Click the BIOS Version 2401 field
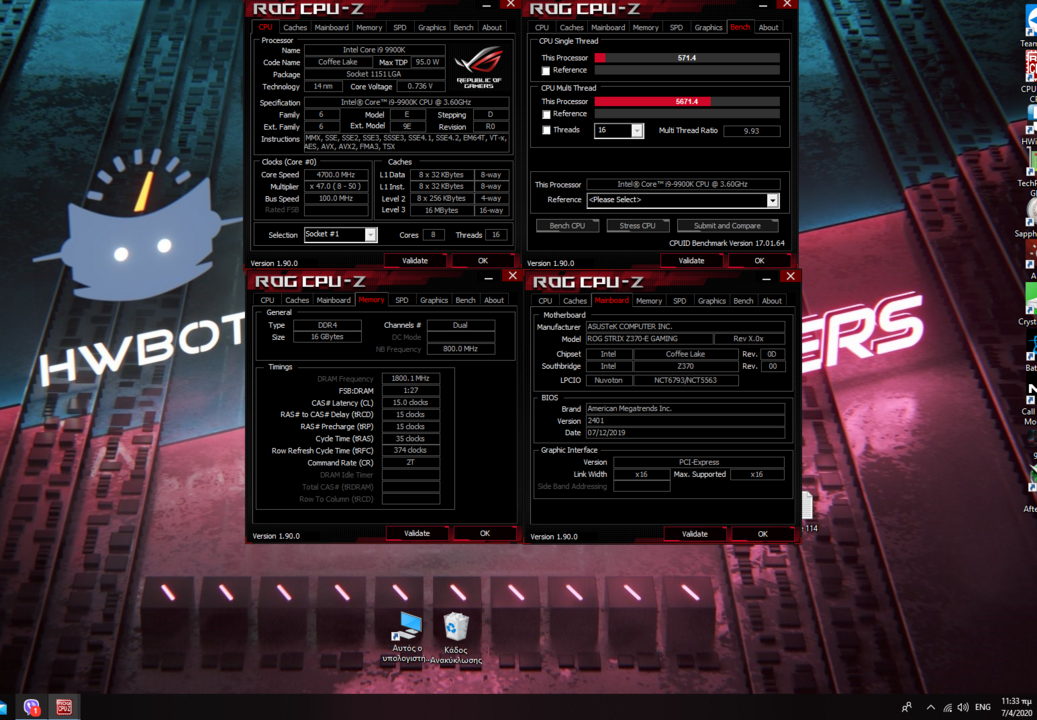 click(x=685, y=420)
